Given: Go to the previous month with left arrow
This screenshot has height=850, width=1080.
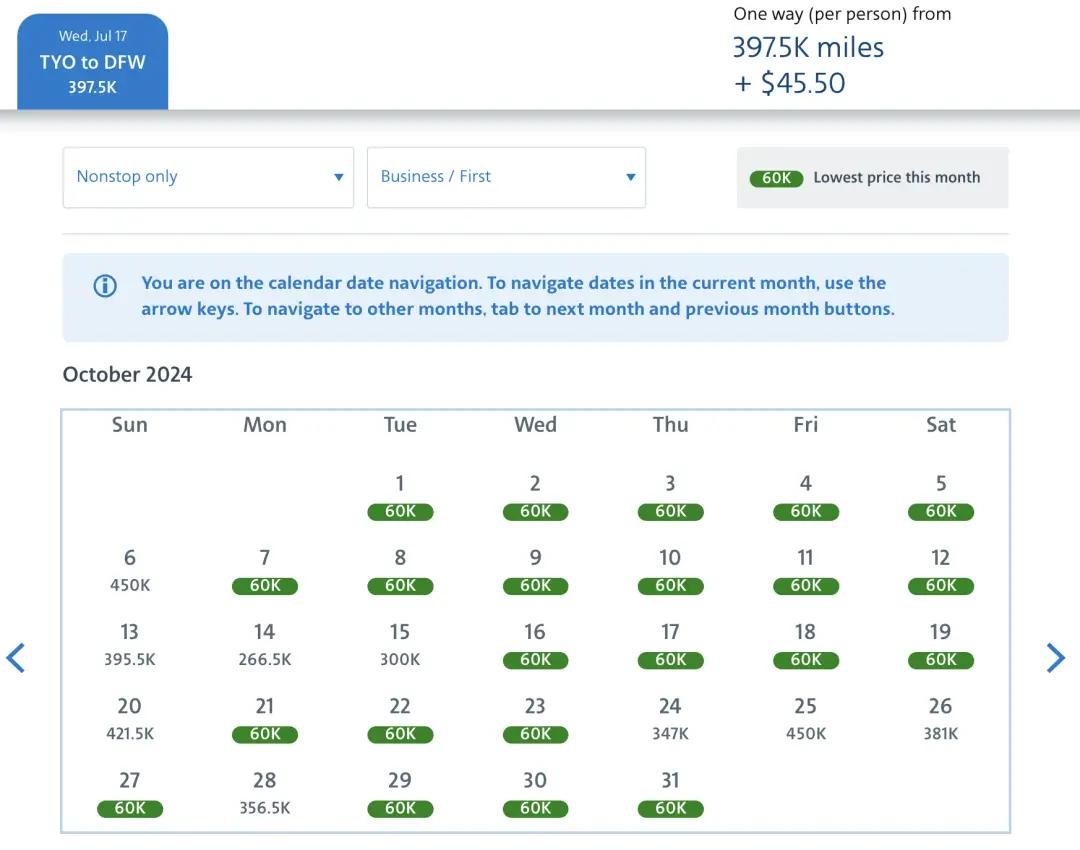Looking at the screenshot, I should 16,658.
